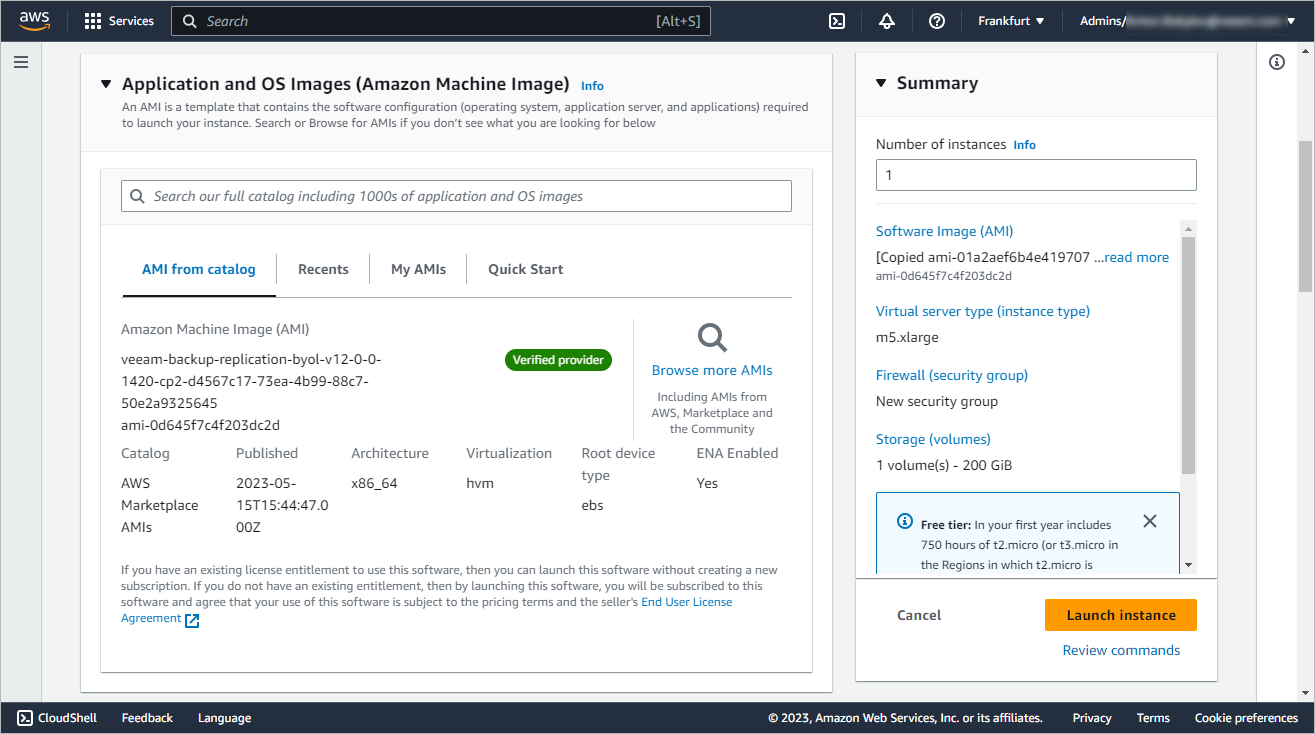Click read more in Software Image
This screenshot has height=734, width=1315.
(x=1137, y=257)
